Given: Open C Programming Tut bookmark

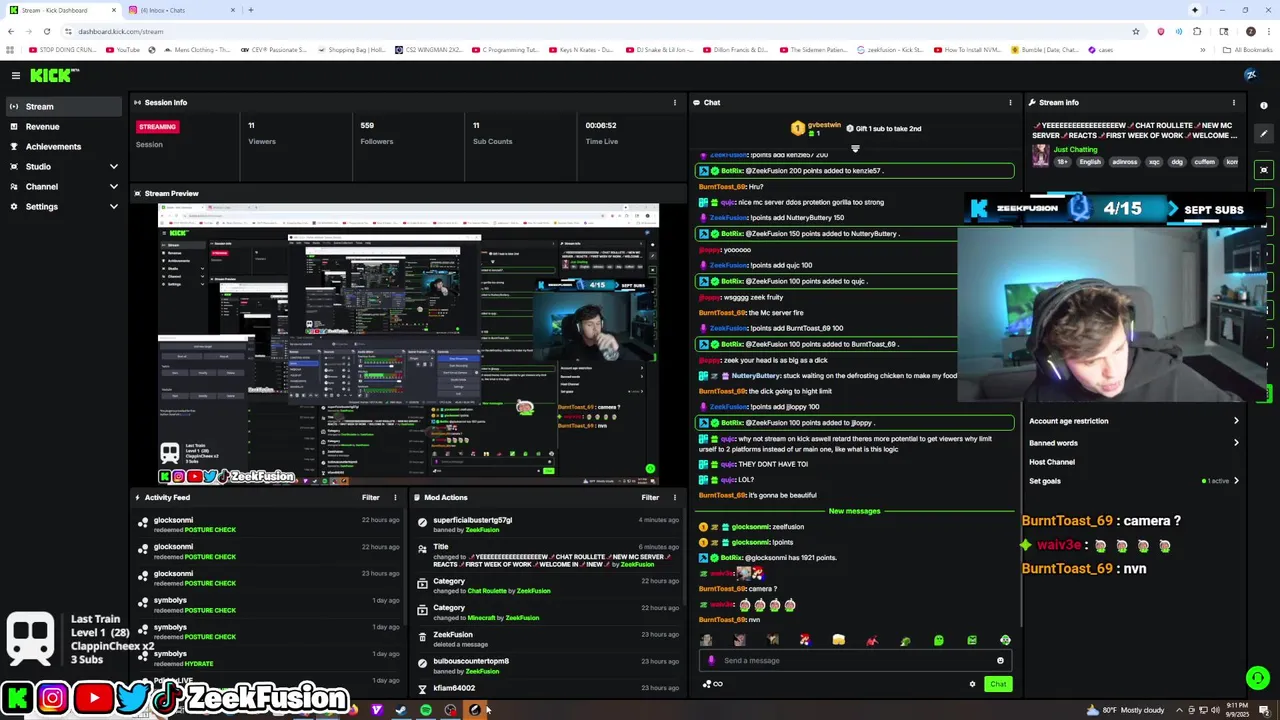Looking at the screenshot, I should point(505,50).
